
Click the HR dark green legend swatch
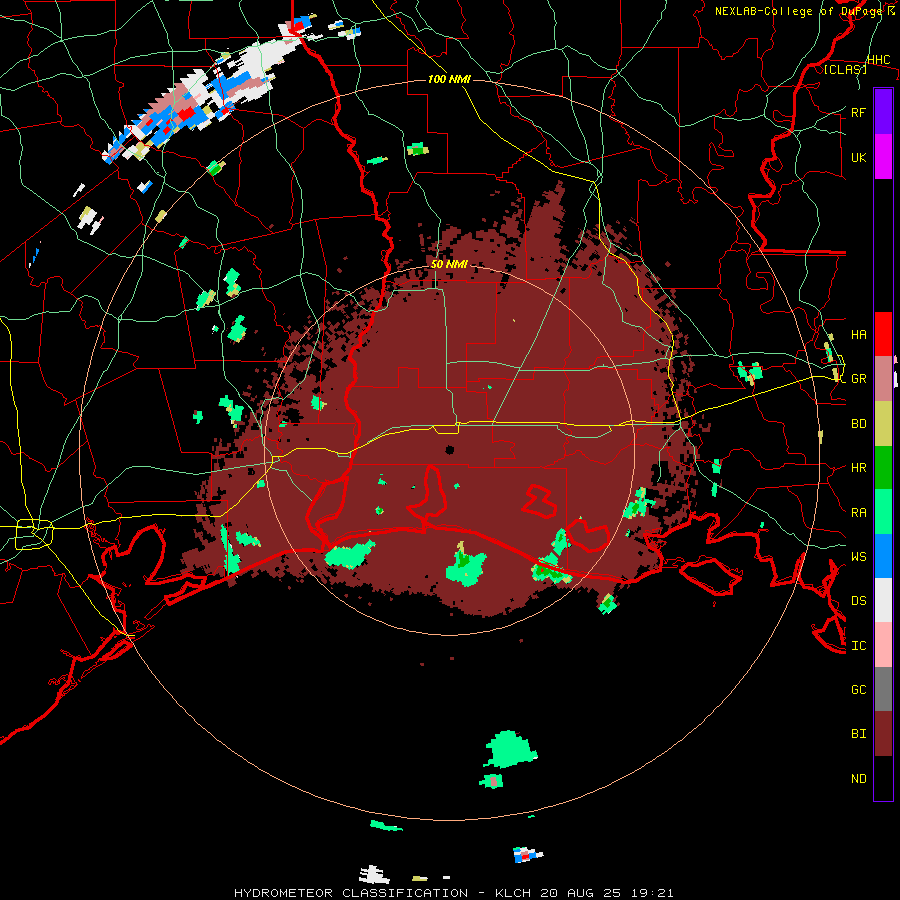[x=883, y=467]
